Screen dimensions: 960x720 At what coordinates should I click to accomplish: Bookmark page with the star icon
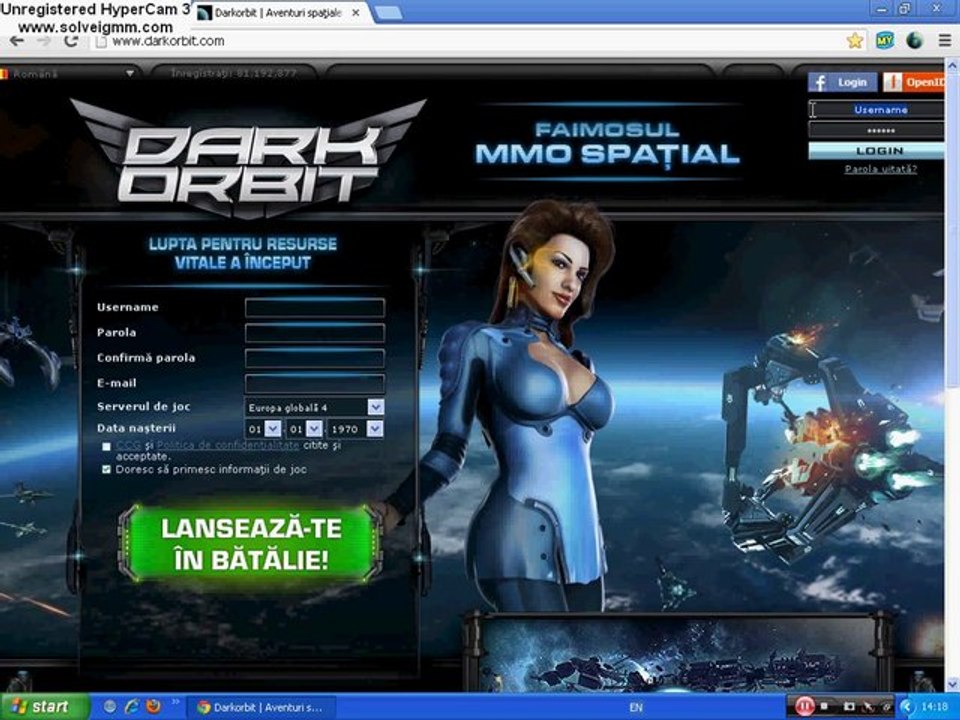click(855, 41)
